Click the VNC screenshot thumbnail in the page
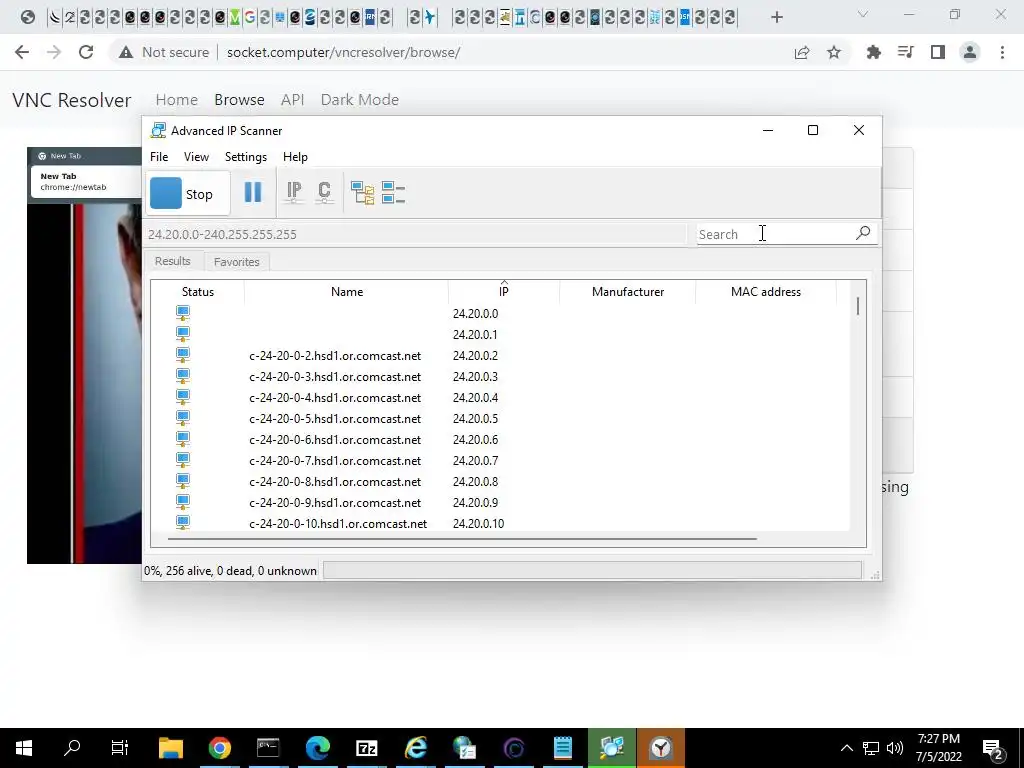Screen dimensions: 1024x768 point(84,355)
